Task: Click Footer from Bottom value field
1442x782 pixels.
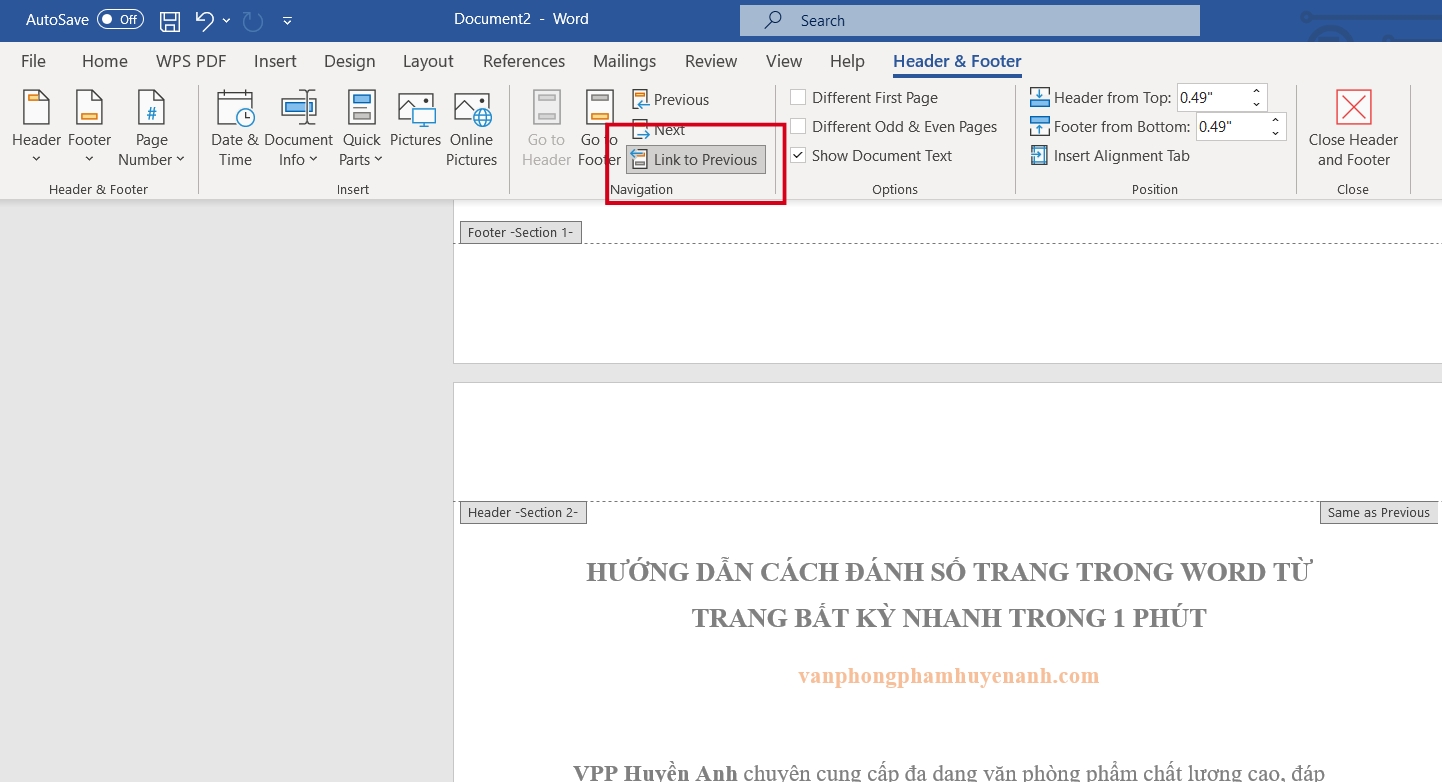Action: click(x=1230, y=127)
